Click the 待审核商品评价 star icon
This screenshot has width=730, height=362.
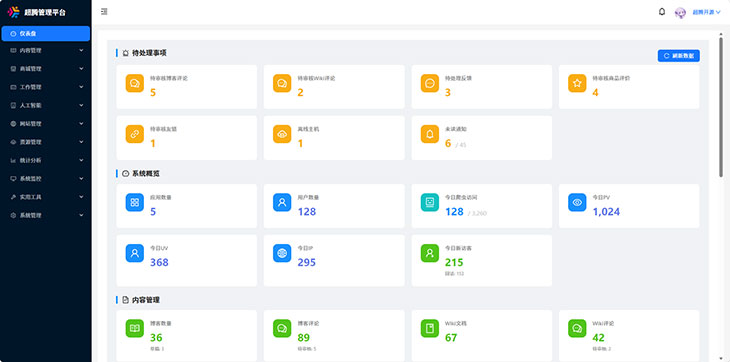pos(577,83)
